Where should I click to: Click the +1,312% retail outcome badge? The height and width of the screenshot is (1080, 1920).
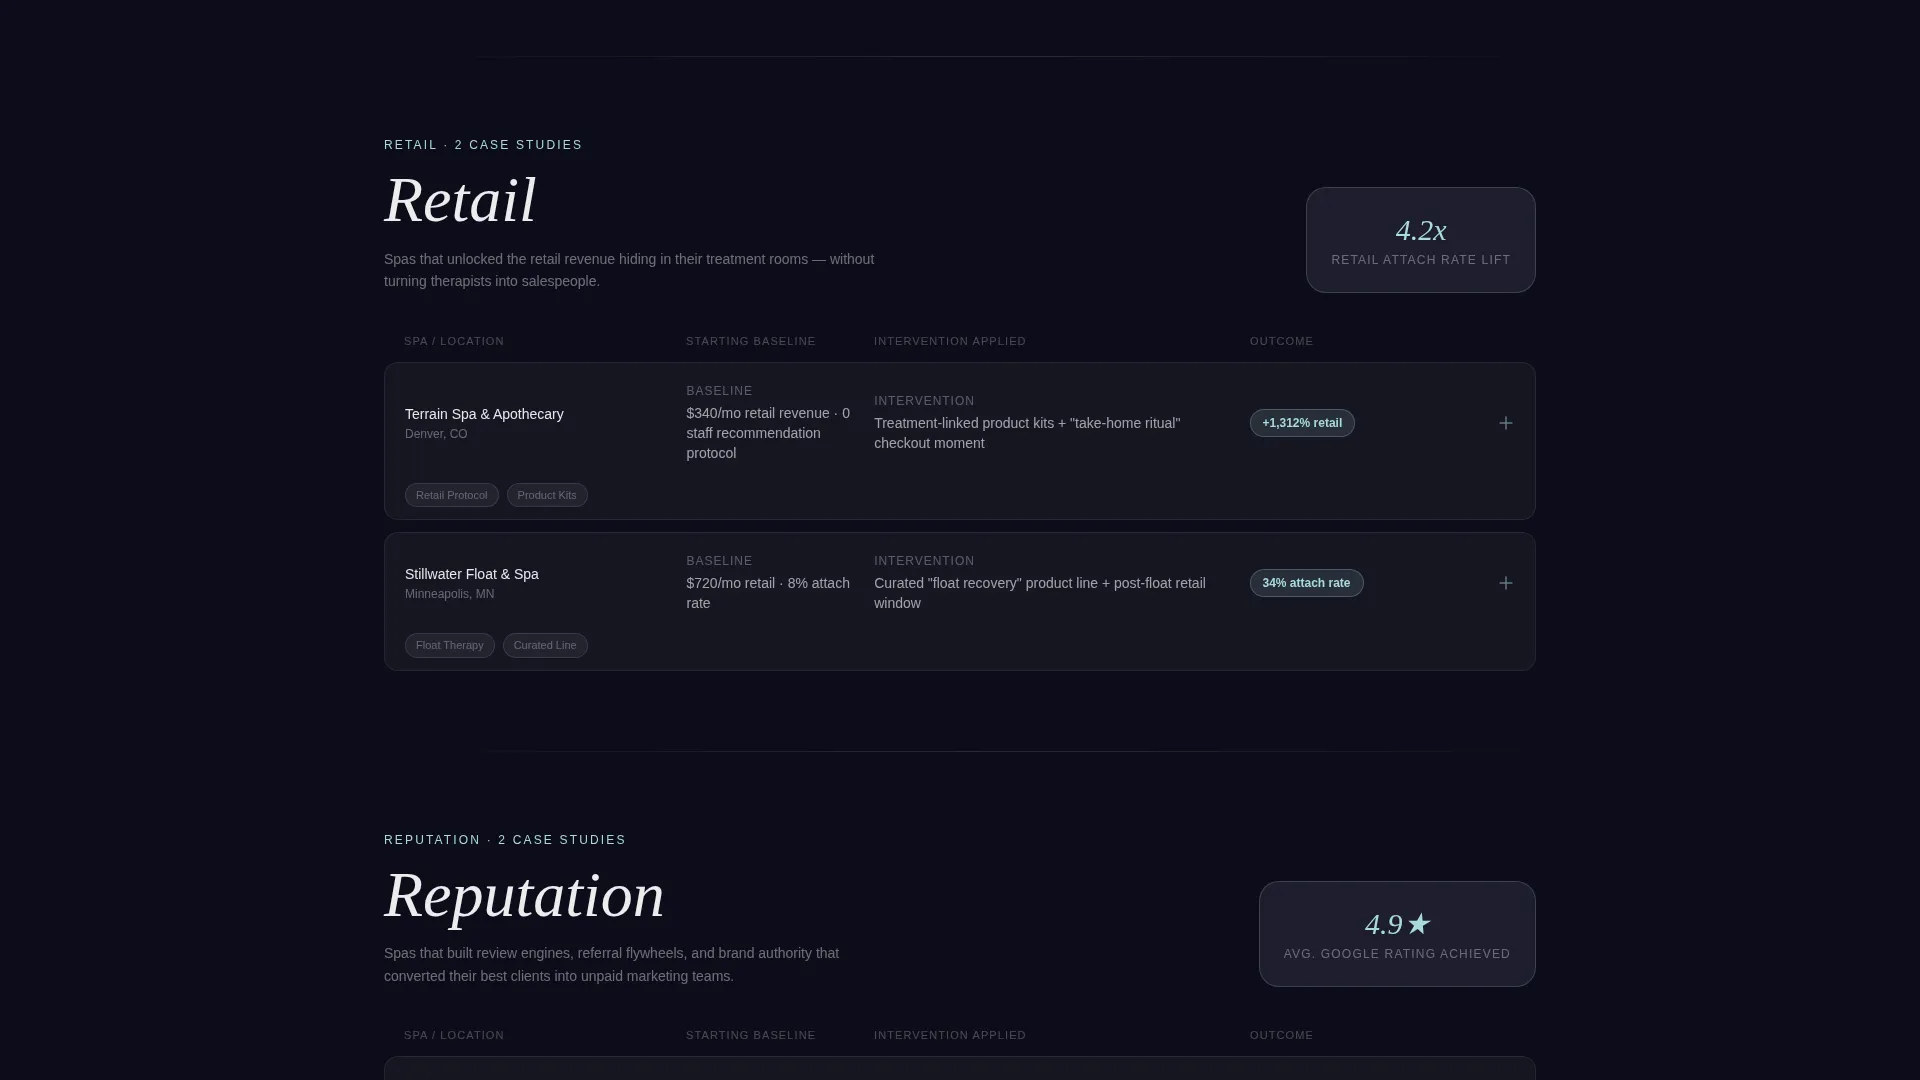(x=1302, y=423)
